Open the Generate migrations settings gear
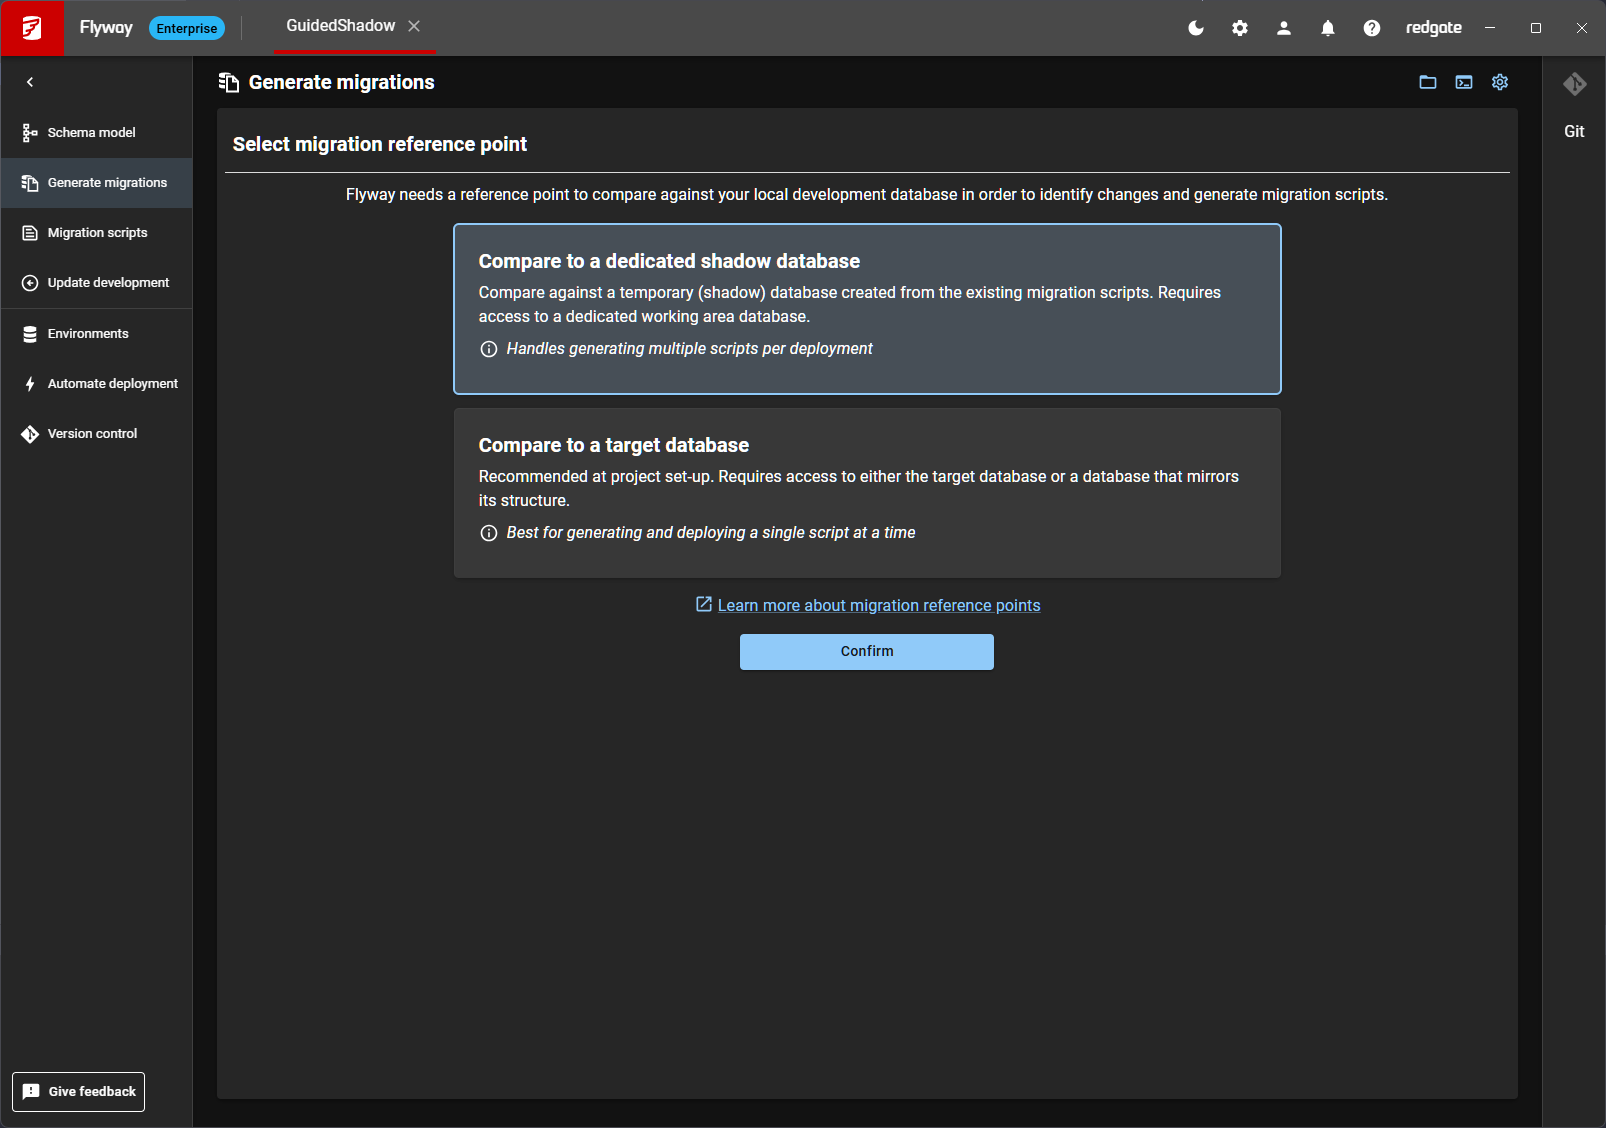This screenshot has height=1128, width=1606. click(1499, 82)
